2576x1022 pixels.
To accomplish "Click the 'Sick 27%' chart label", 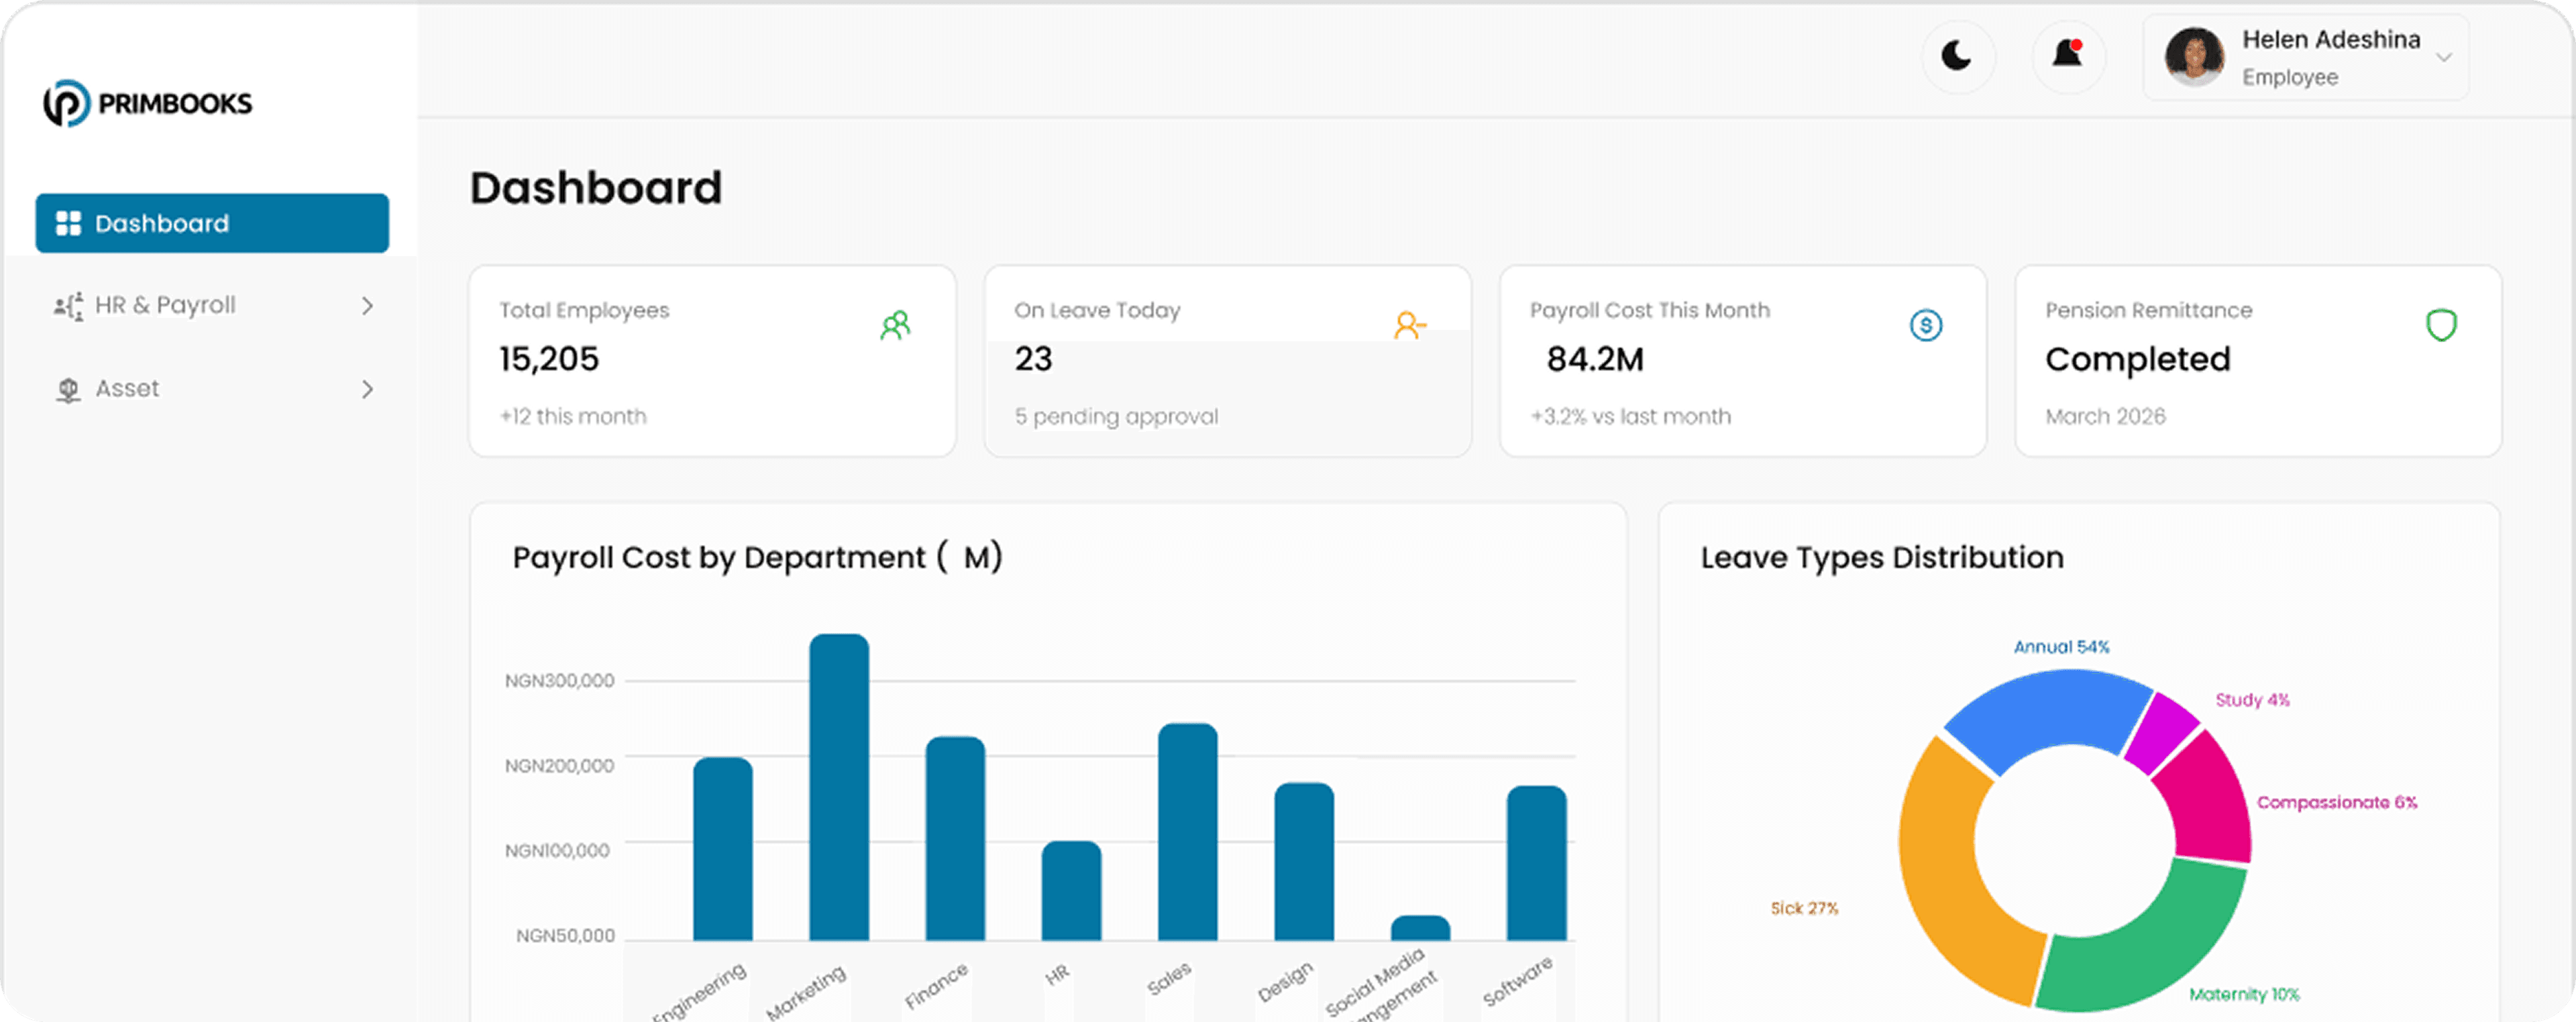I will (1804, 908).
